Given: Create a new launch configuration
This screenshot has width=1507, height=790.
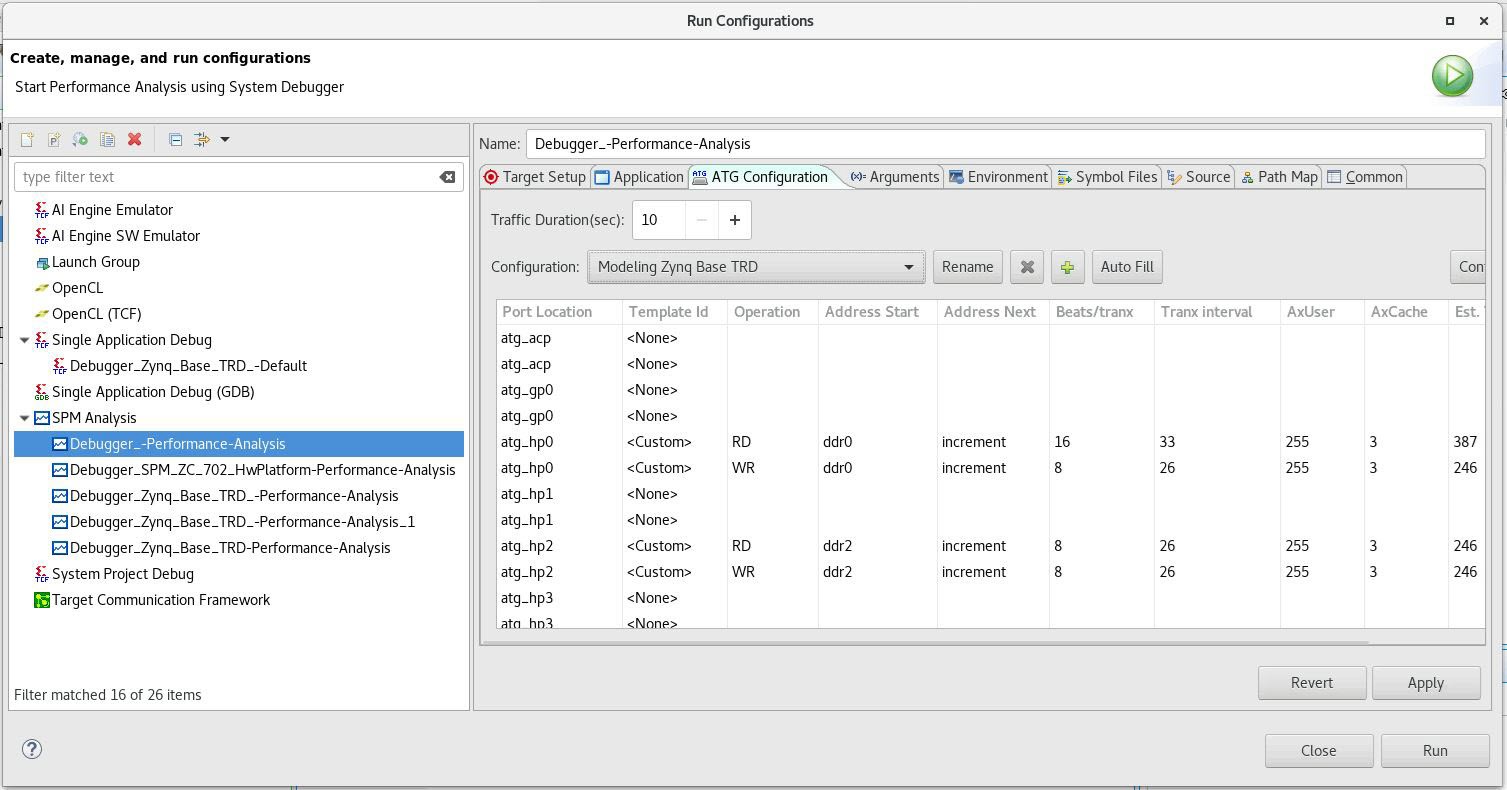Looking at the screenshot, I should (x=26, y=139).
